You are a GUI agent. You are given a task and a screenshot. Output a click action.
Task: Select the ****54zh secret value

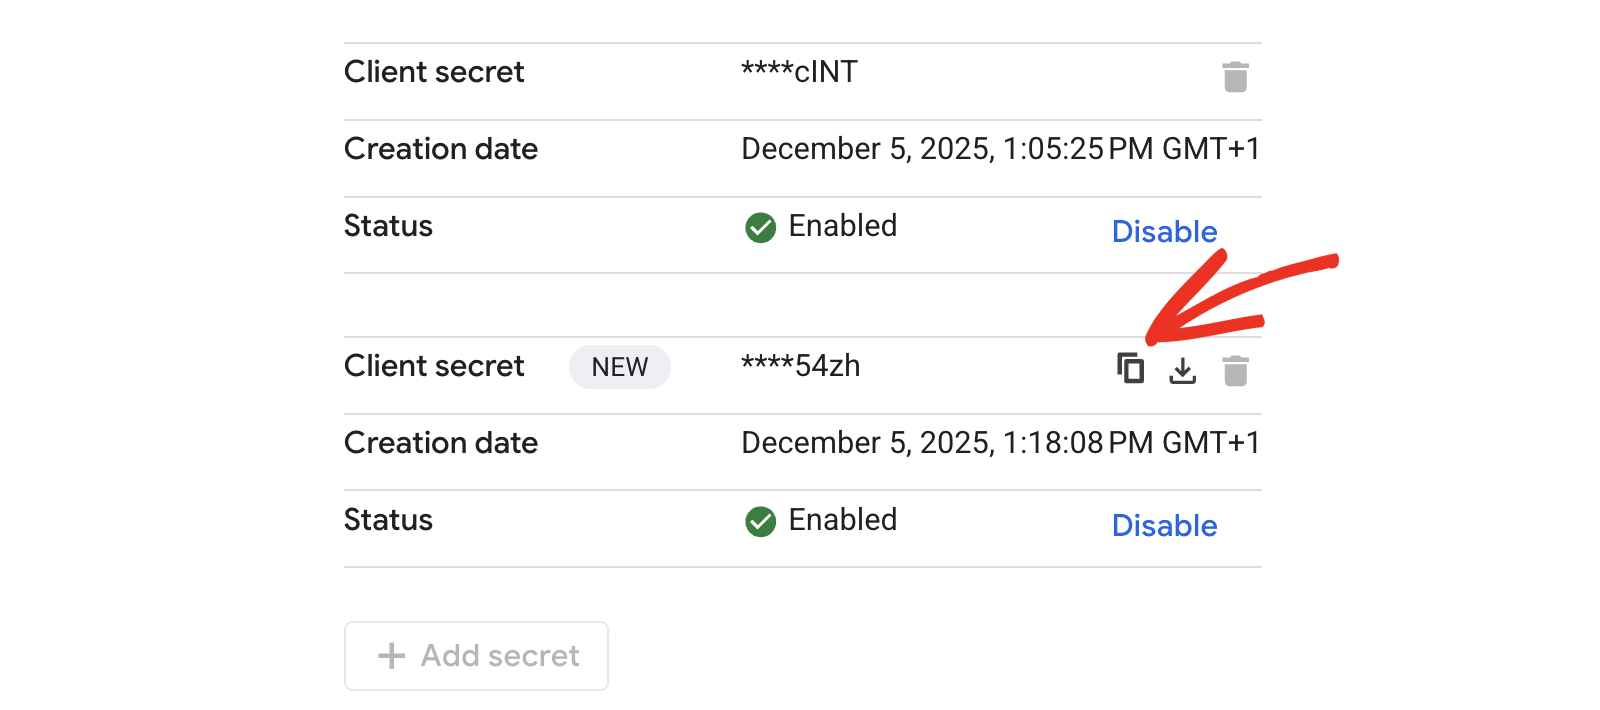800,366
